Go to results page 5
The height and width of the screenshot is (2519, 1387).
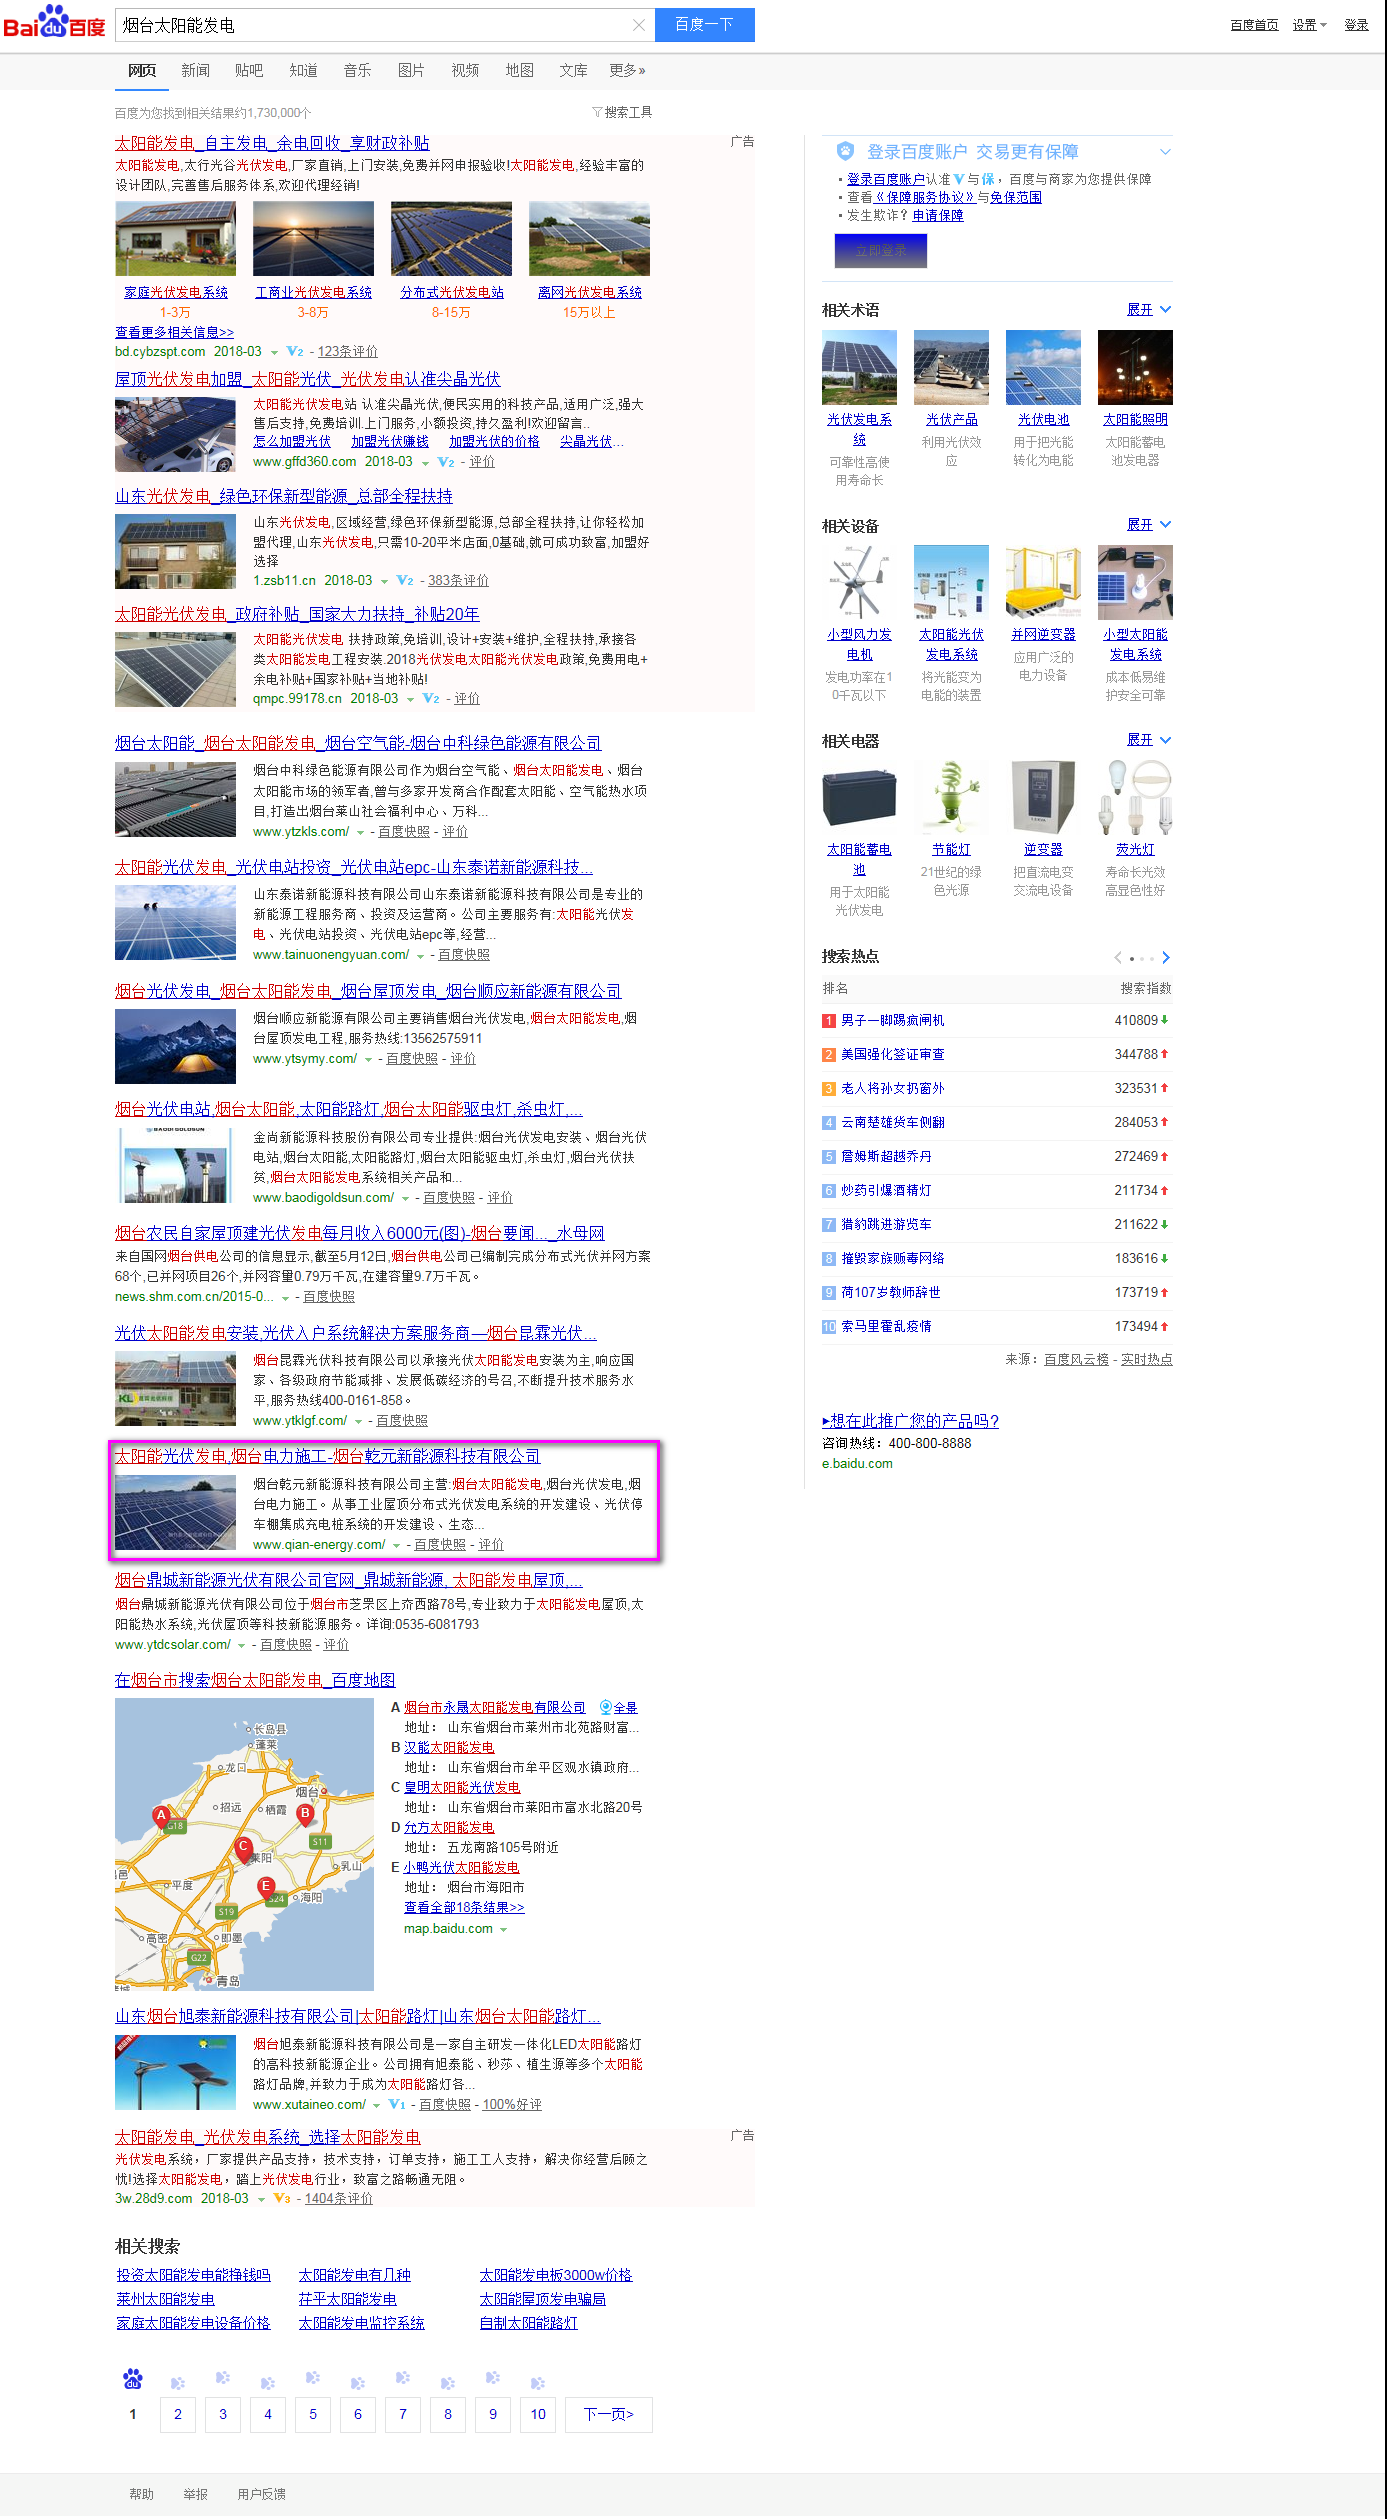point(313,2414)
